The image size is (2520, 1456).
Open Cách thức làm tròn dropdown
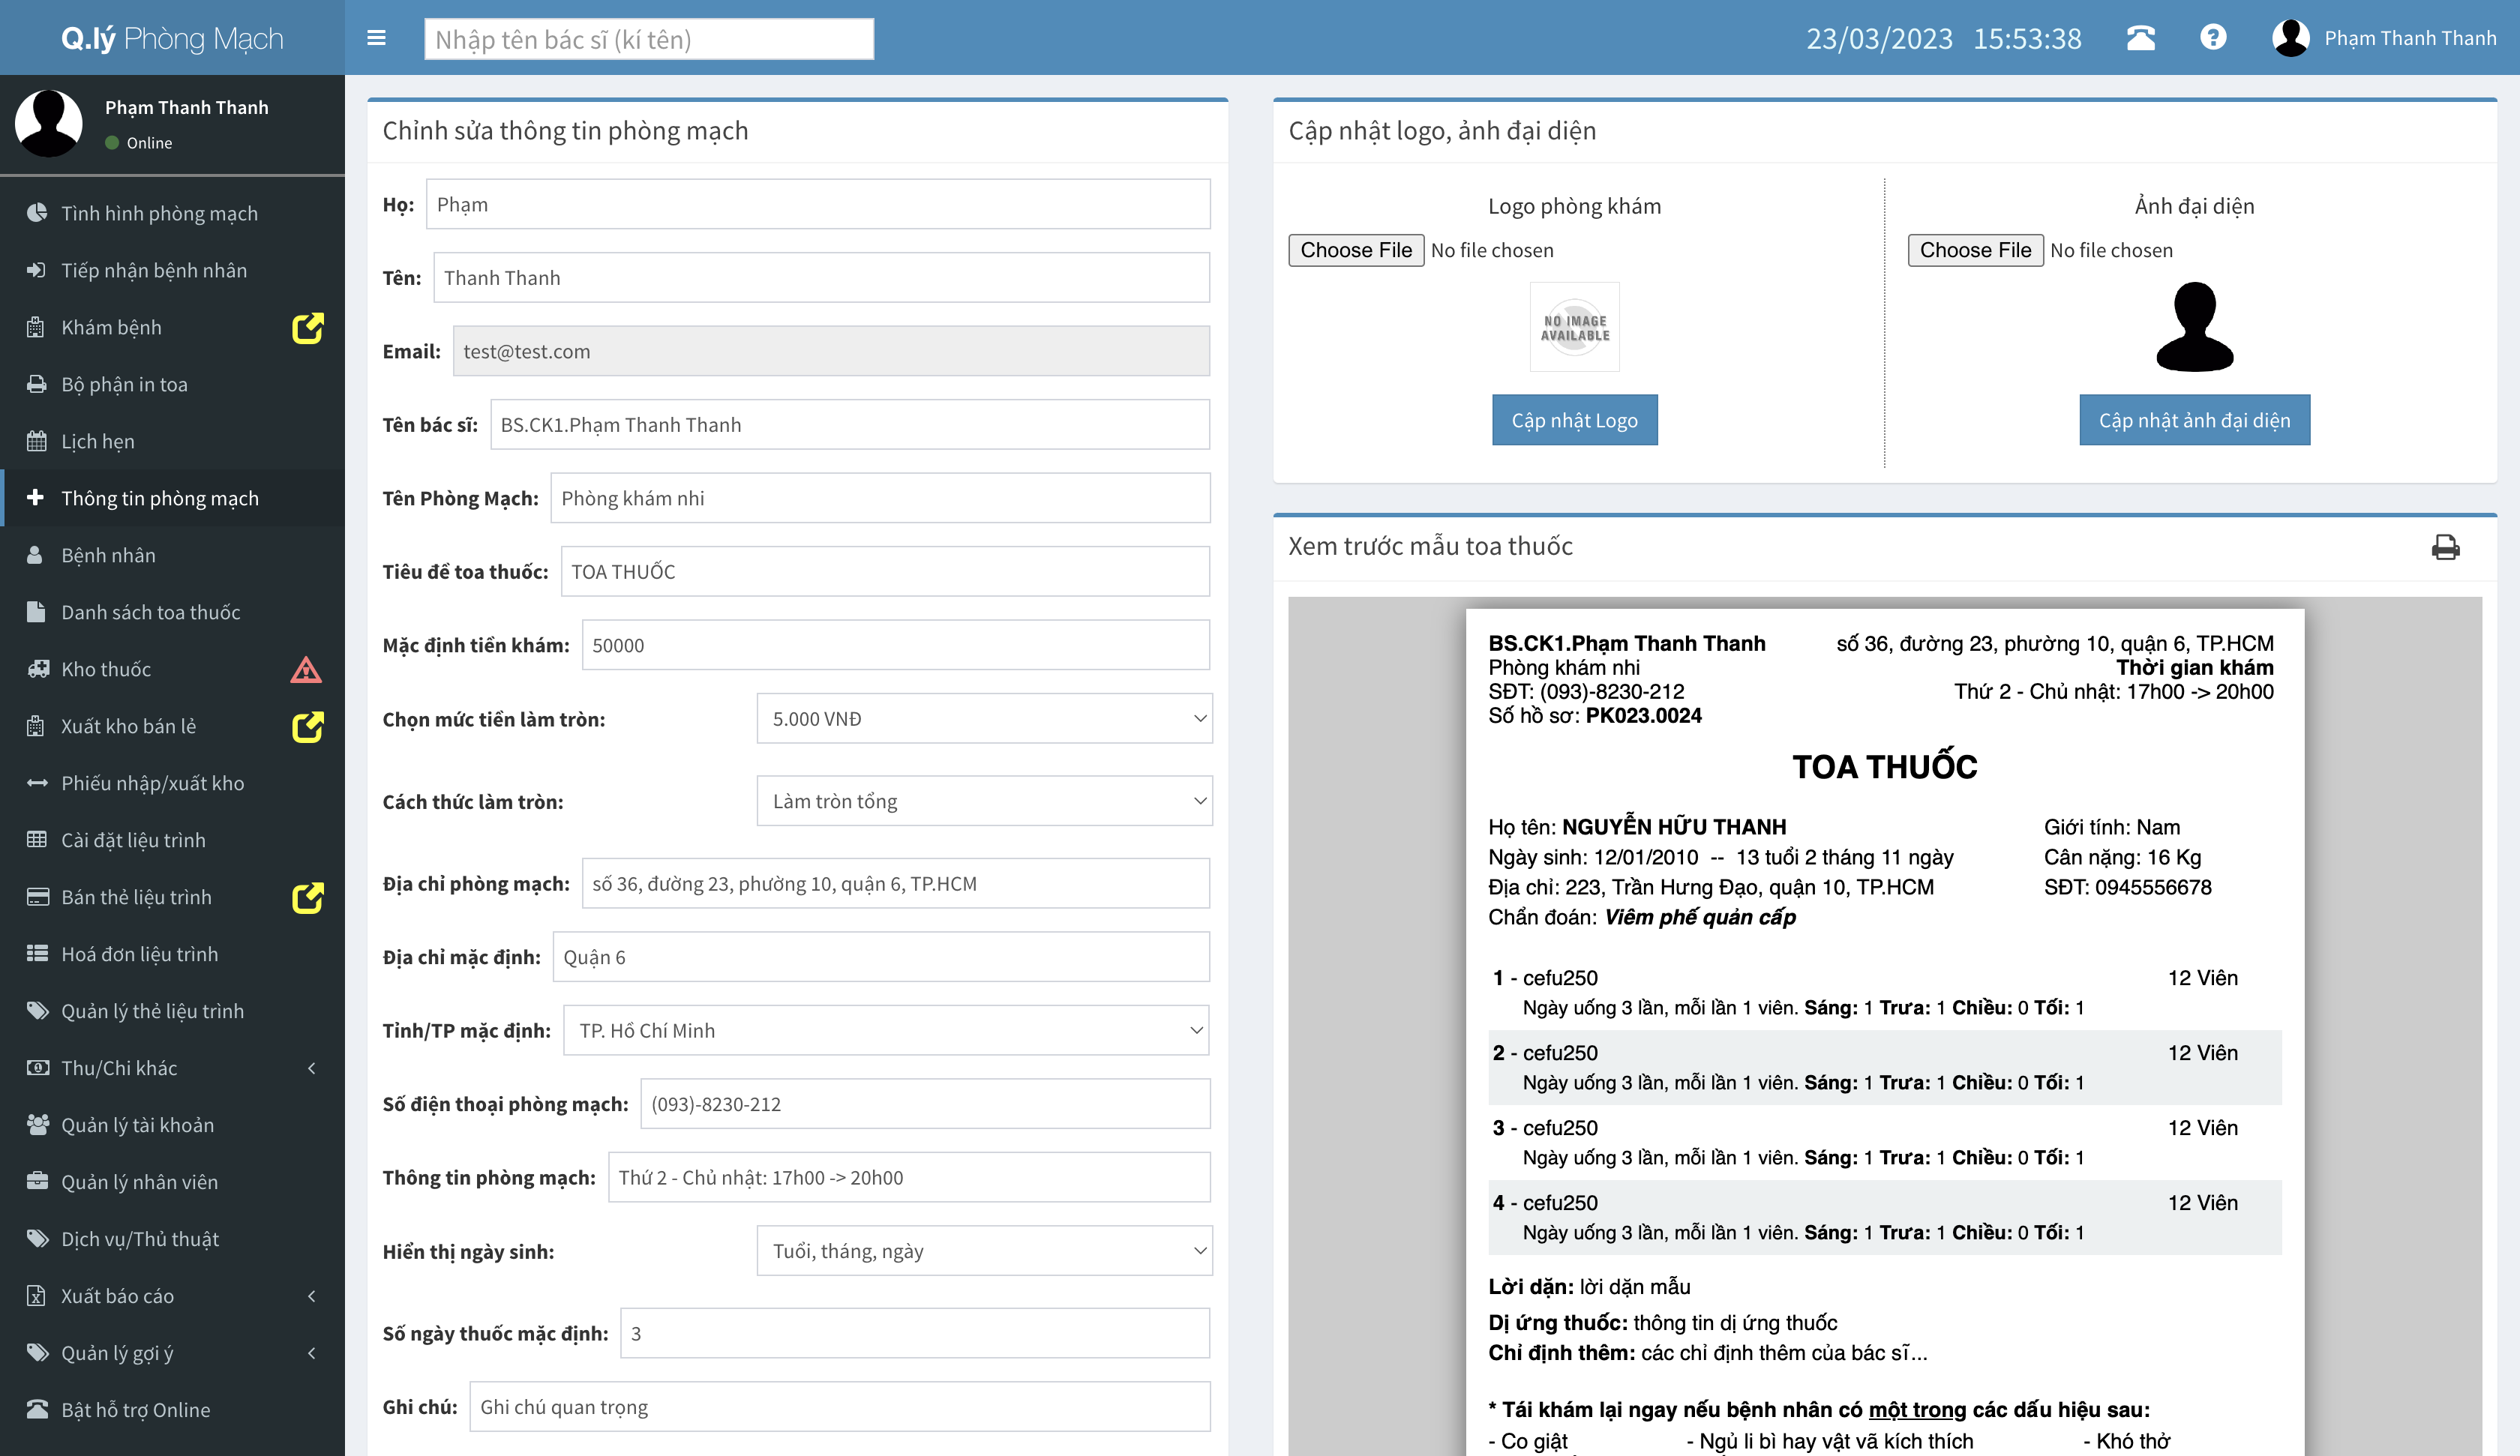pyautogui.click(x=984, y=801)
